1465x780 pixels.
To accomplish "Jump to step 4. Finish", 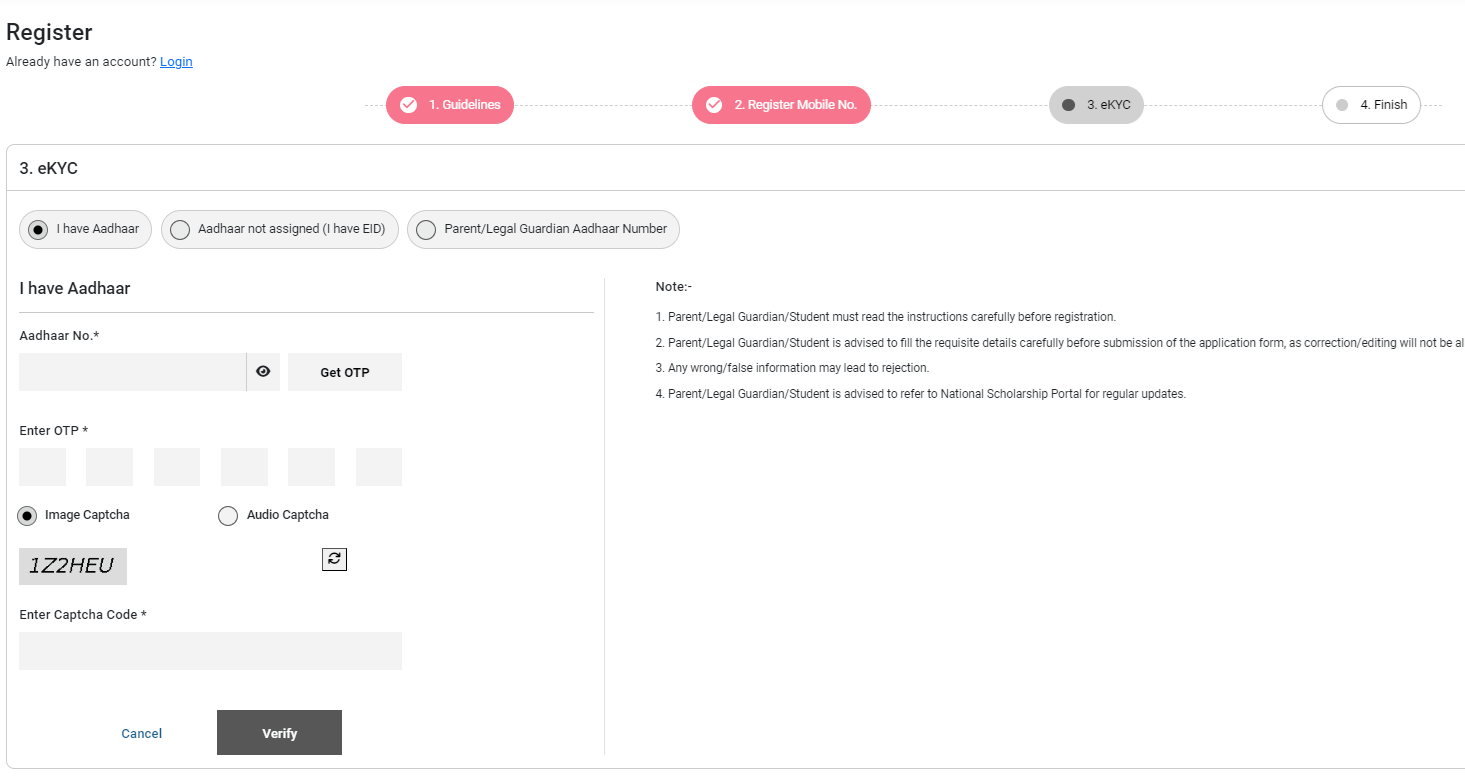I will pyautogui.click(x=1371, y=105).
